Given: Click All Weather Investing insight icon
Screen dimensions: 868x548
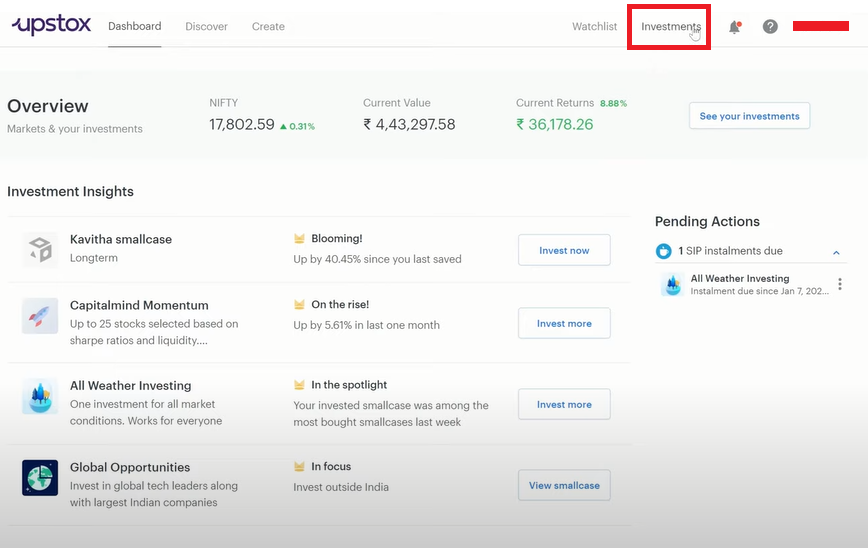Looking at the screenshot, I should click(40, 397).
